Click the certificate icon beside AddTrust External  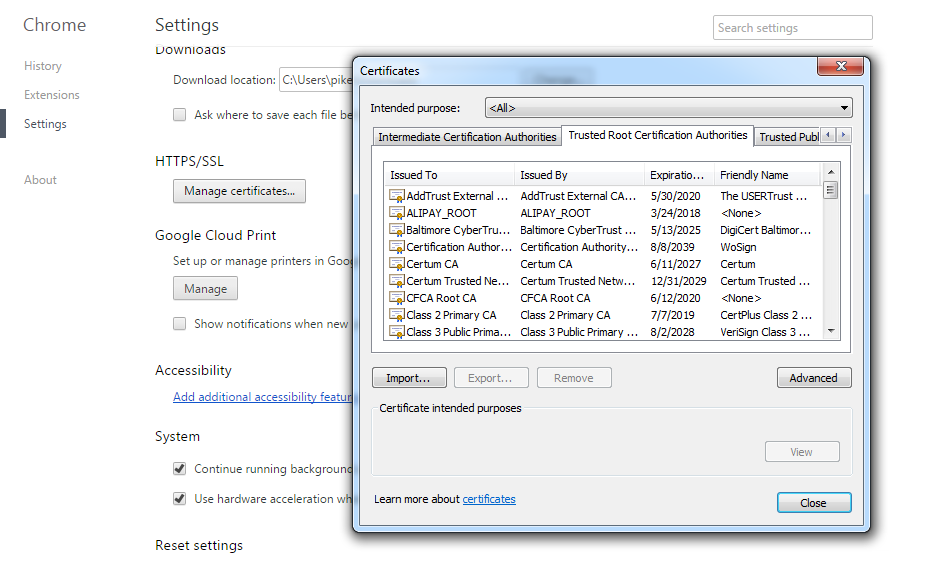click(396, 196)
